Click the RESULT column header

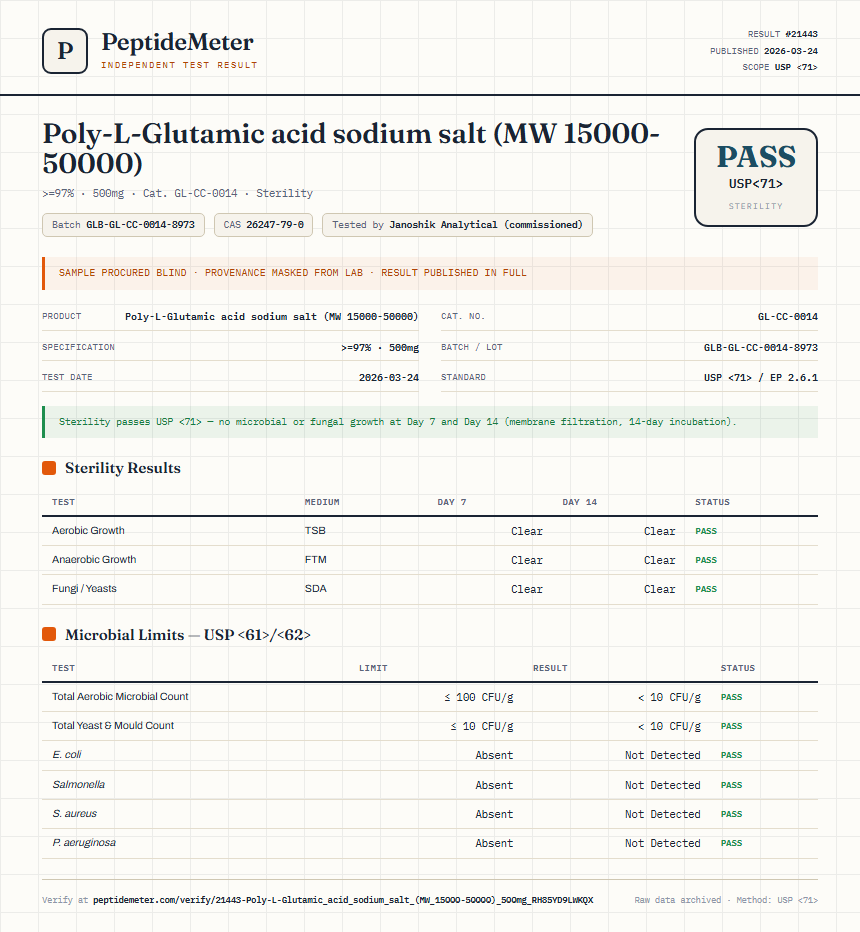click(550, 668)
